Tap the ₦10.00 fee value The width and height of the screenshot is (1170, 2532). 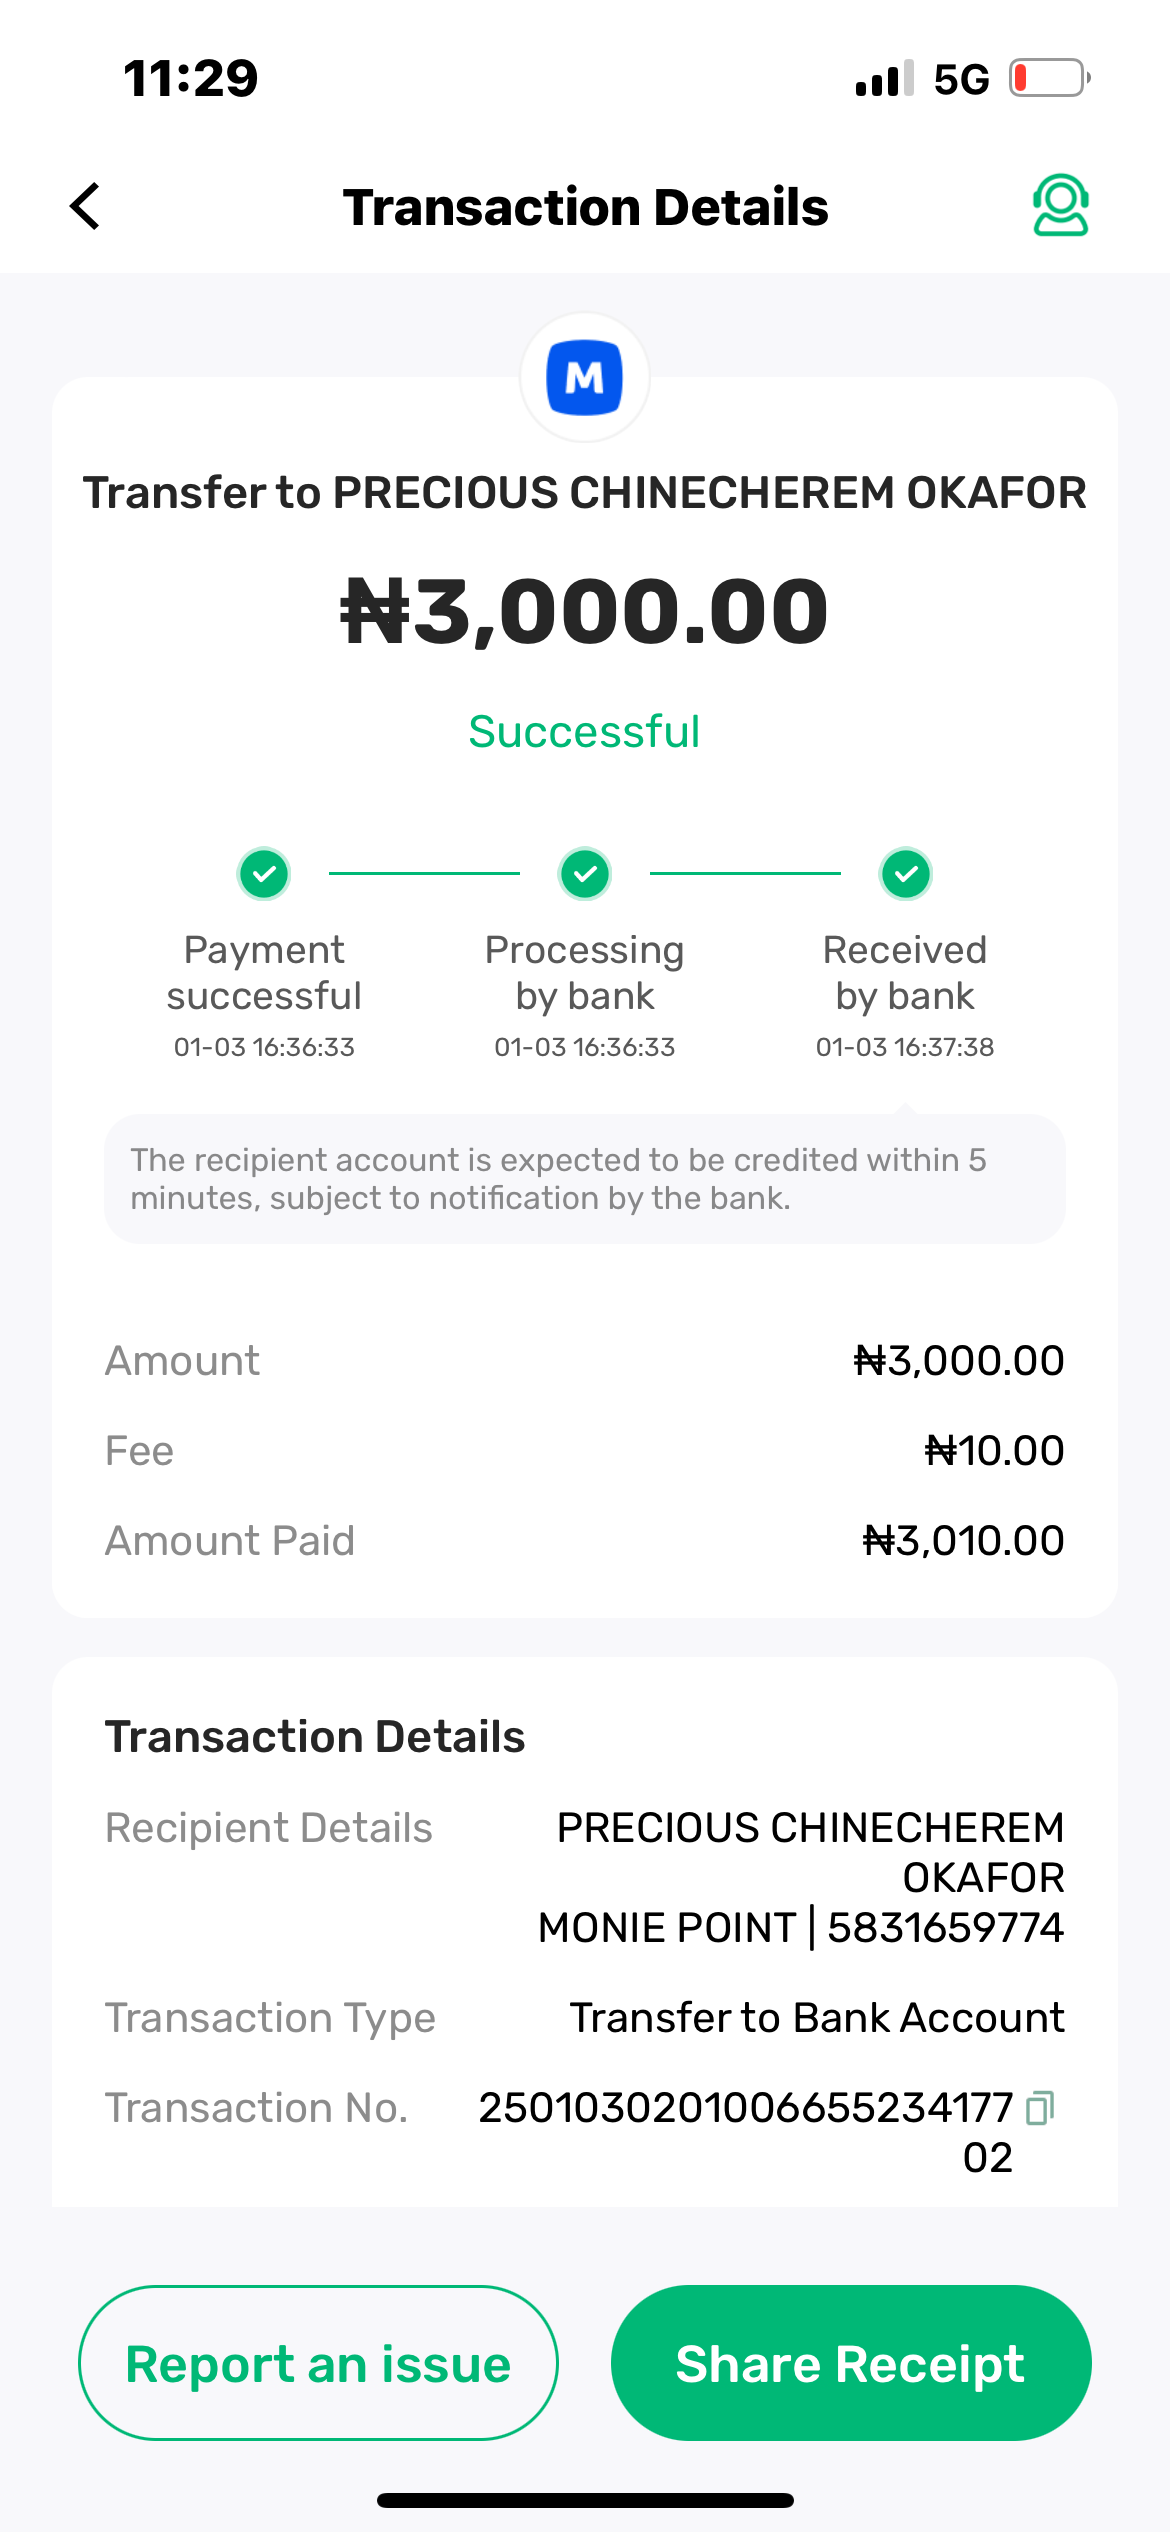pyautogui.click(x=994, y=1450)
